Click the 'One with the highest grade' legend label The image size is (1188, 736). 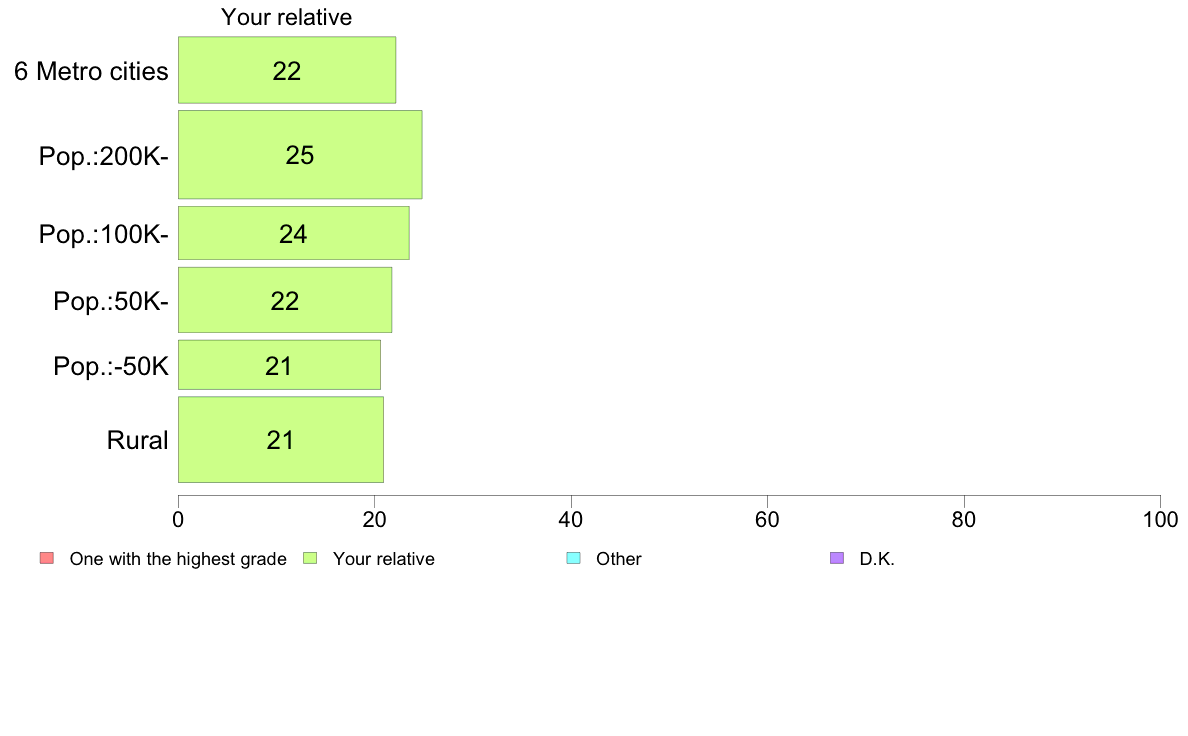point(178,559)
